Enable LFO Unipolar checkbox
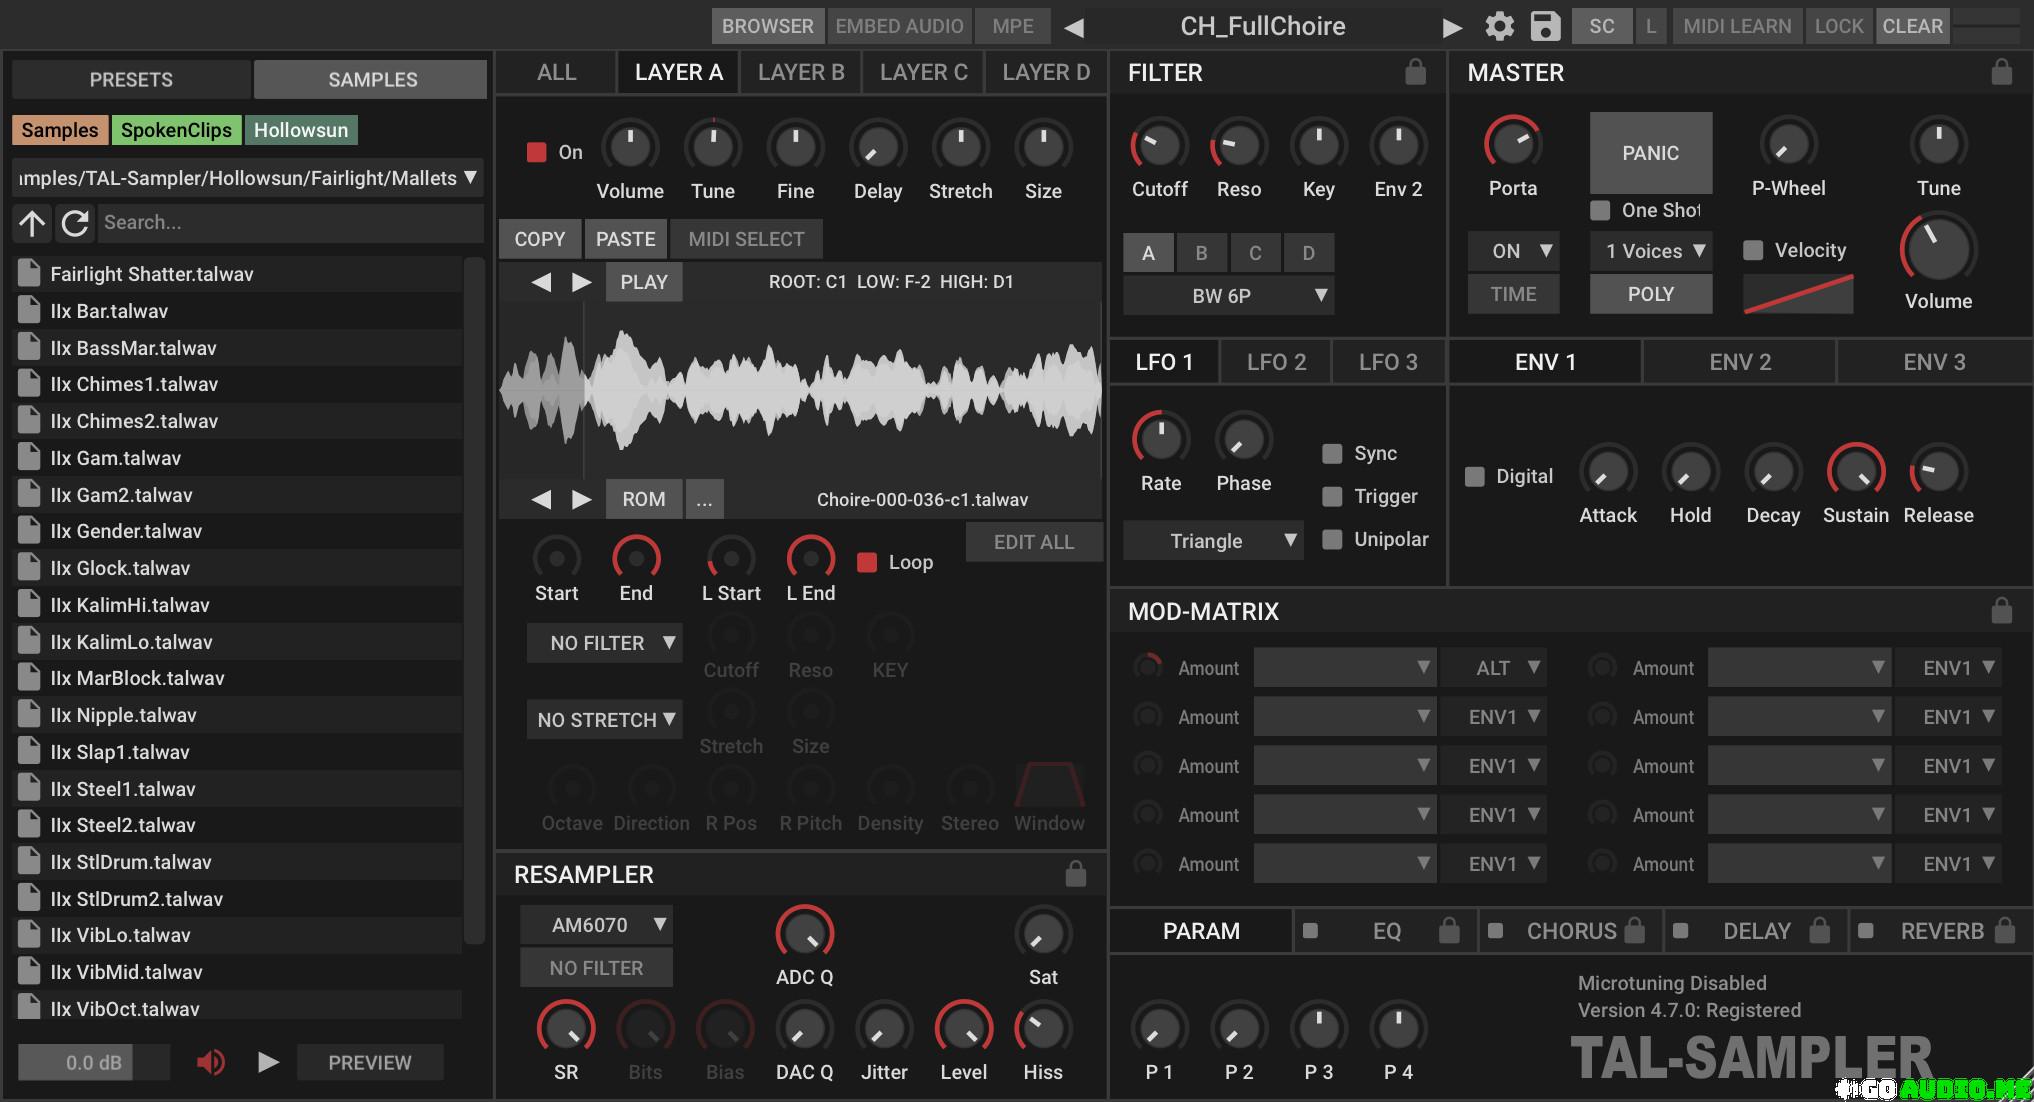This screenshot has width=2034, height=1102. pyautogui.click(x=1332, y=540)
